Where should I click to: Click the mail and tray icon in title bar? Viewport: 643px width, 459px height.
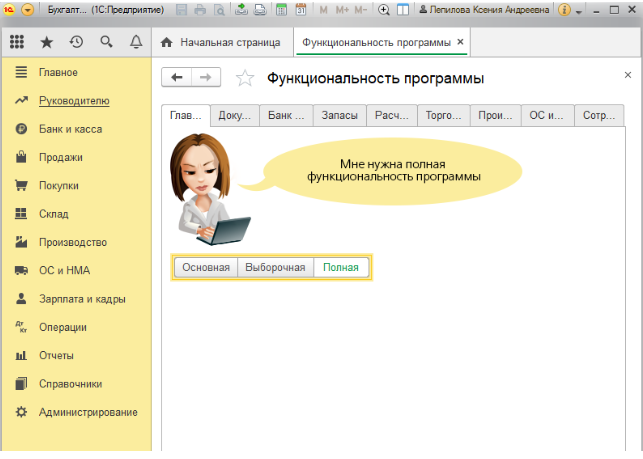(x=260, y=9)
